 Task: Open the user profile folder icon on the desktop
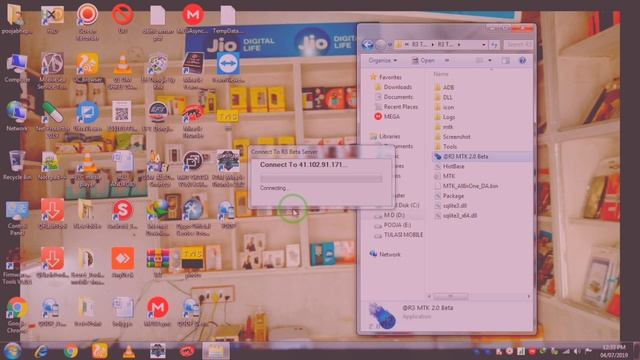coord(16,18)
